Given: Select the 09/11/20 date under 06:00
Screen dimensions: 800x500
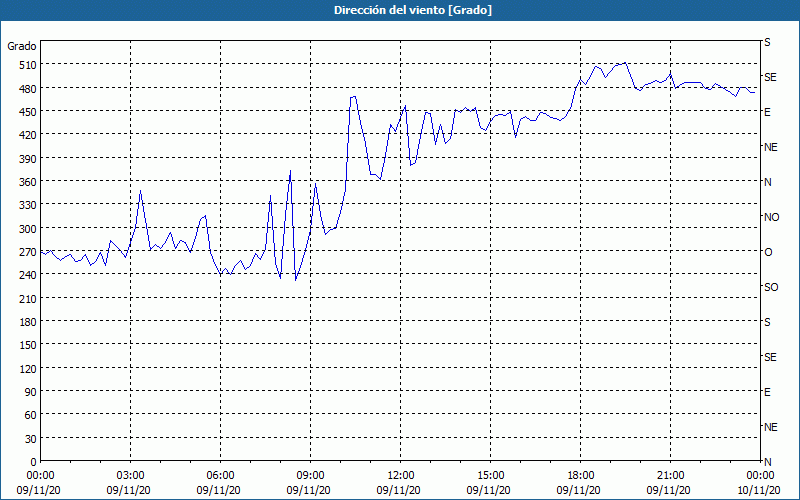Looking at the screenshot, I should tap(218, 490).
